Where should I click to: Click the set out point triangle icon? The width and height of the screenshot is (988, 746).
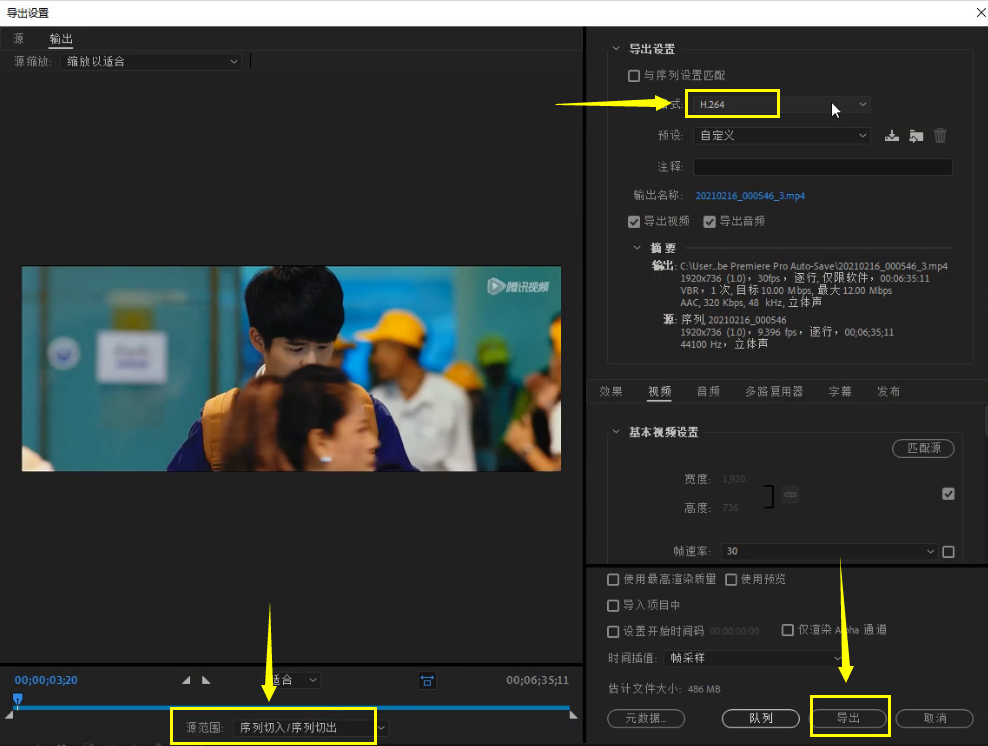(206, 680)
